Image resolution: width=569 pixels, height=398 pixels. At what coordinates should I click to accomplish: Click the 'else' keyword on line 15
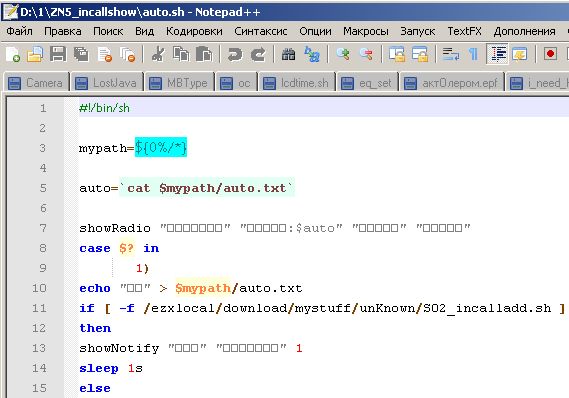[95, 389]
